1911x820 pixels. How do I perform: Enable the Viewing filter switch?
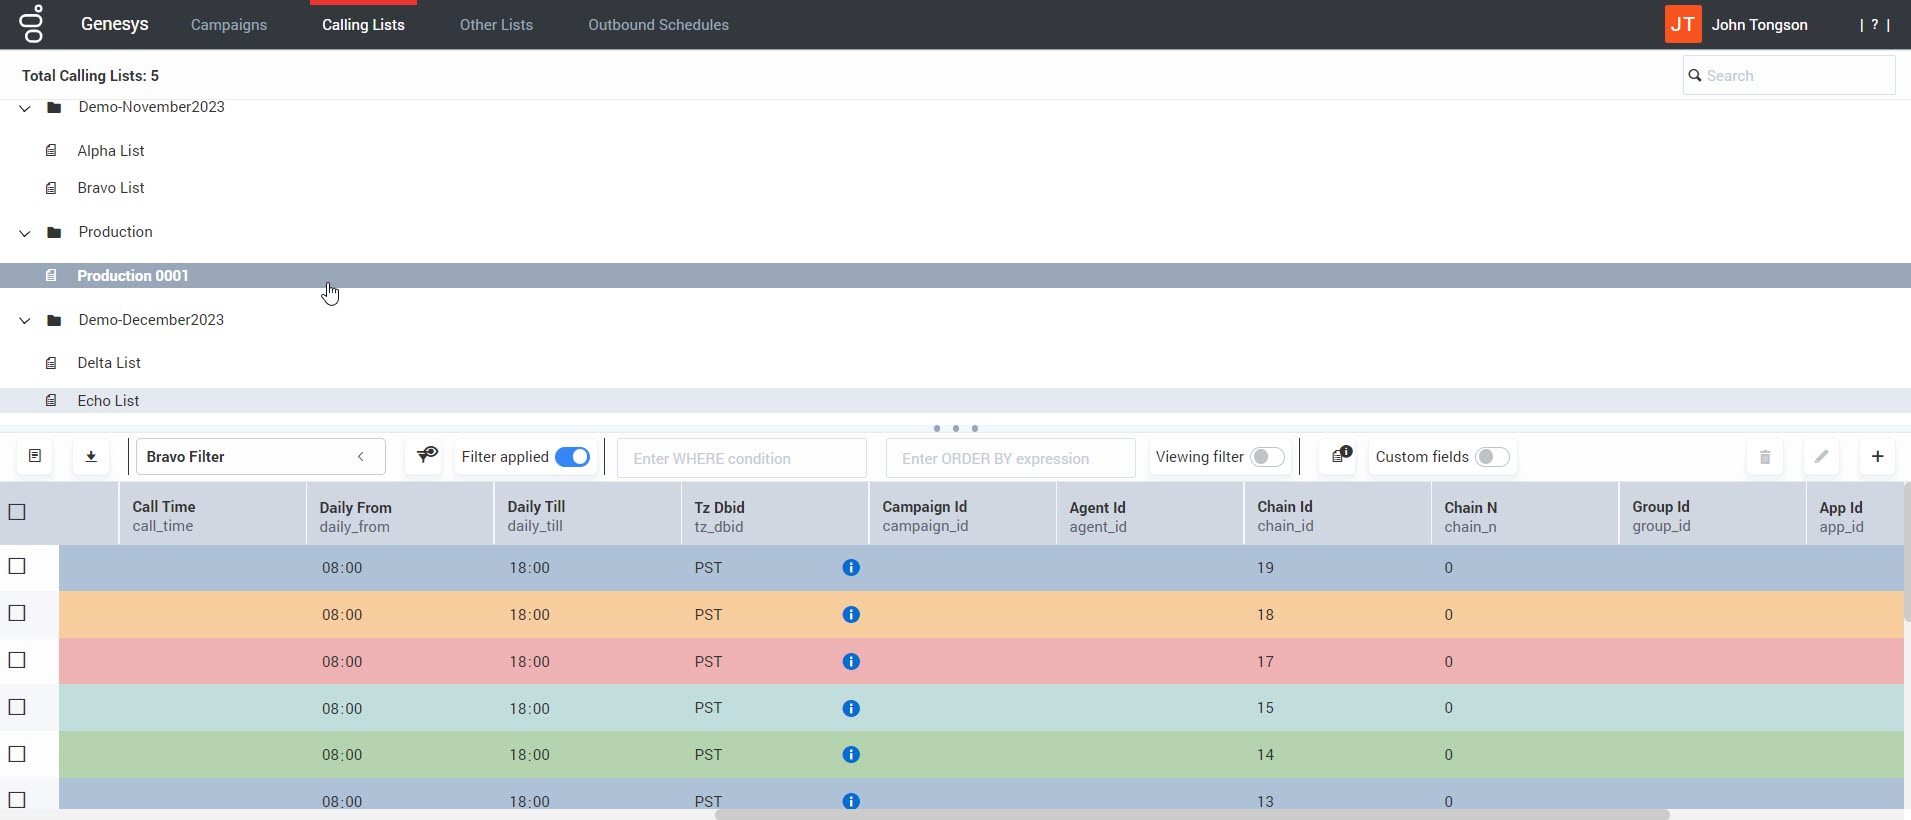click(1267, 457)
